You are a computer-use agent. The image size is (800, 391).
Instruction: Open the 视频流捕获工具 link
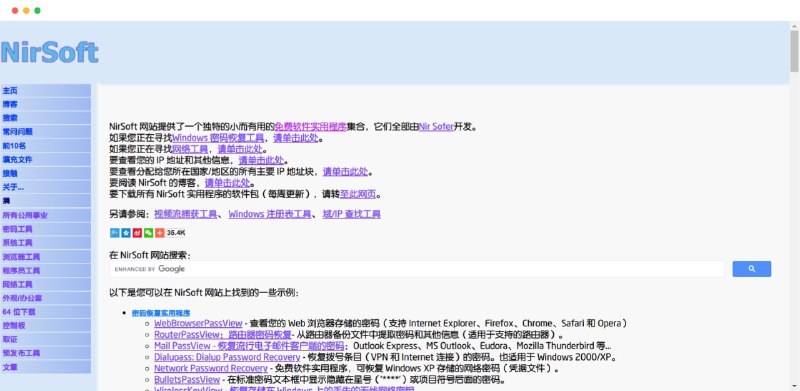(186, 214)
